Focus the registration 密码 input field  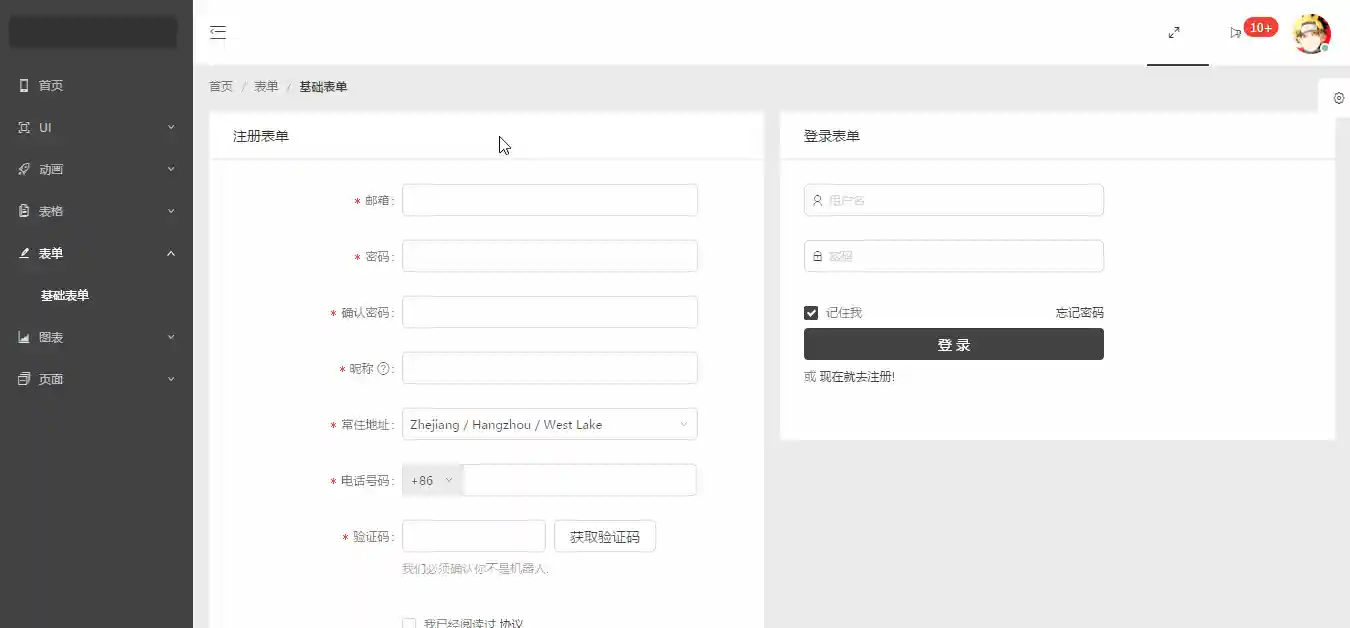tap(549, 256)
